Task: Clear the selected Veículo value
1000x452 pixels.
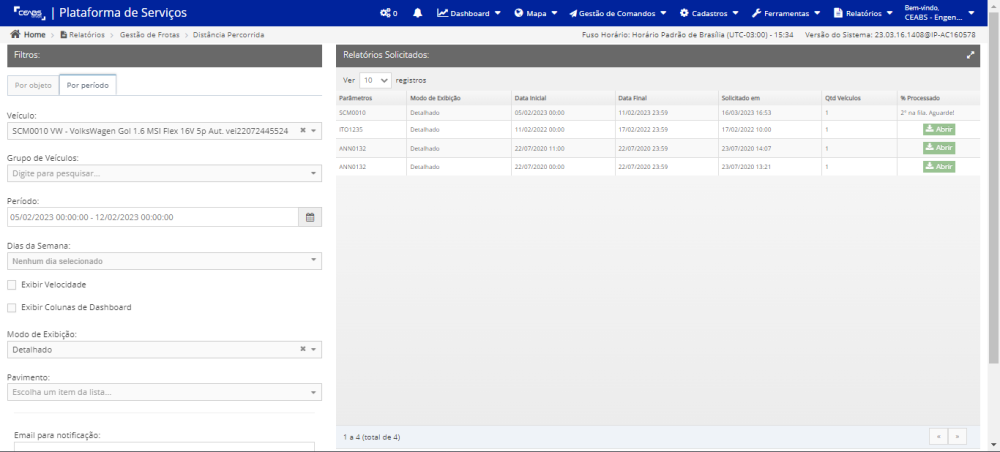Action: click(x=303, y=131)
